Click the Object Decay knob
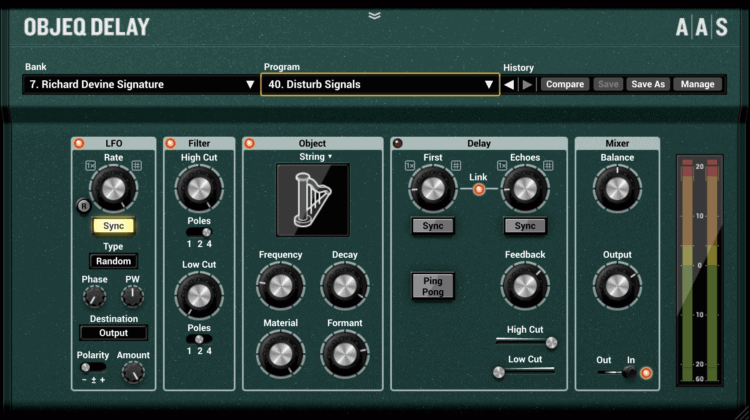This screenshot has height=420, width=750. tap(345, 286)
